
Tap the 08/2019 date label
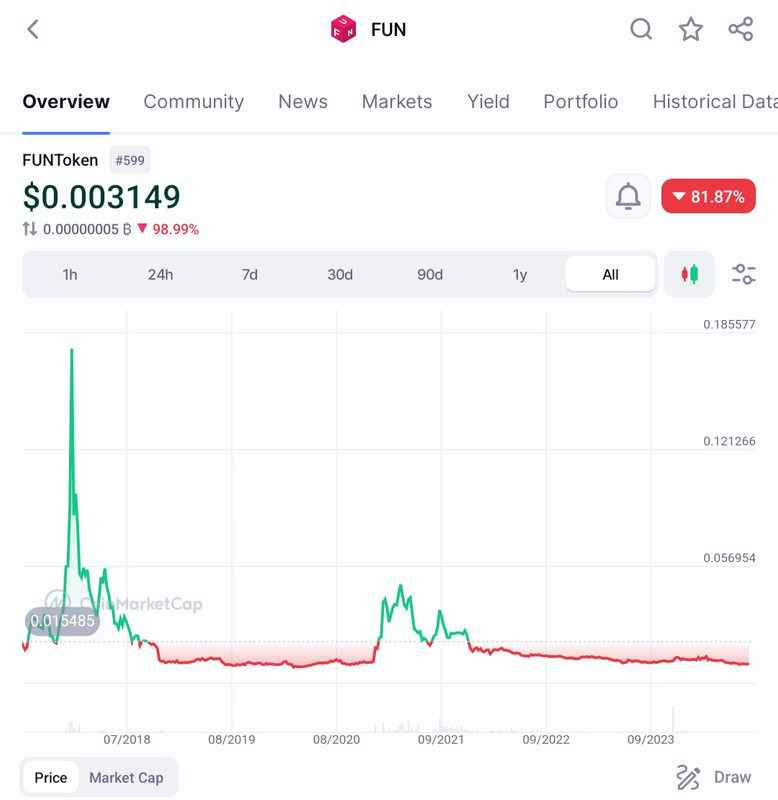[232, 739]
